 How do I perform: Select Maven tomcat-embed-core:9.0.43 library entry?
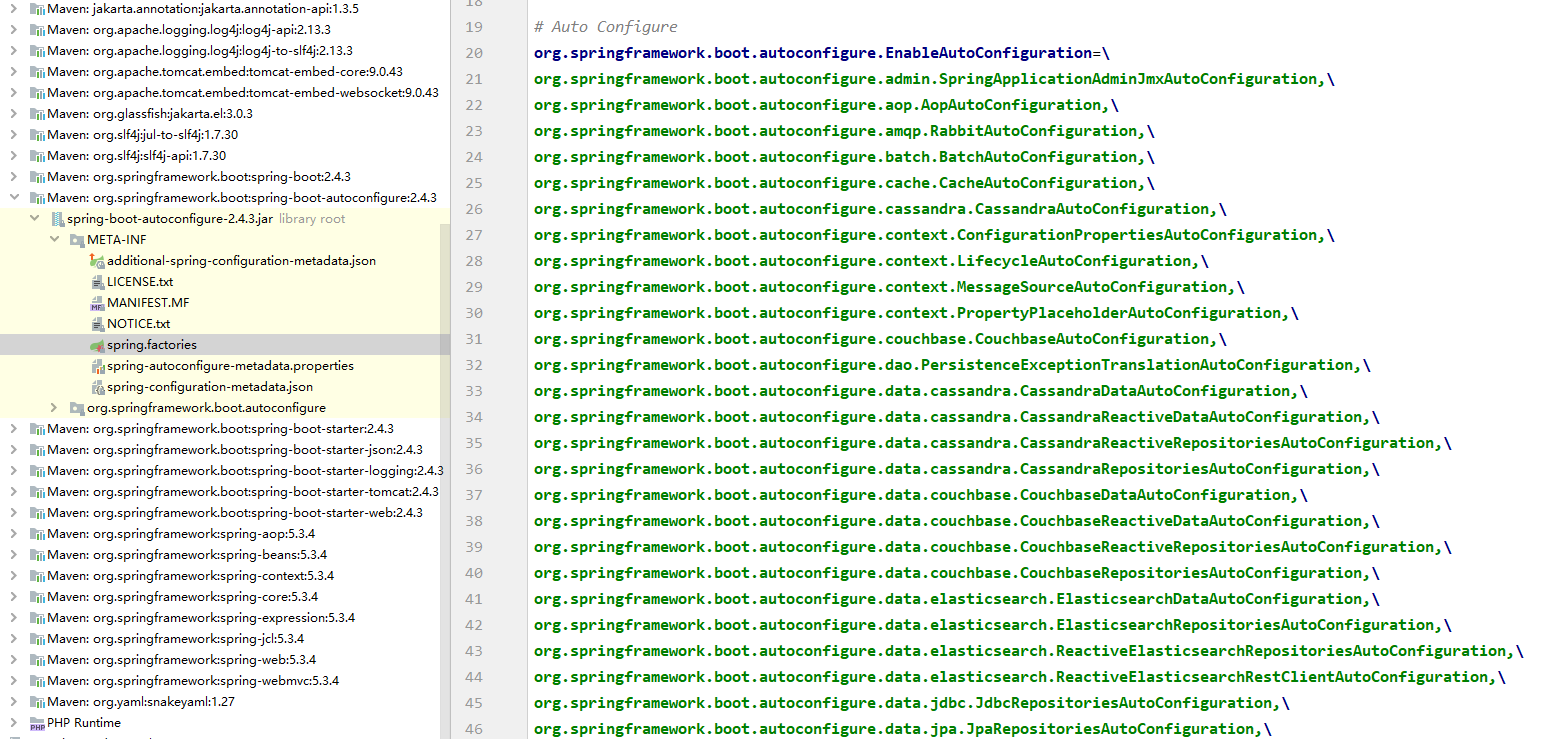click(224, 72)
